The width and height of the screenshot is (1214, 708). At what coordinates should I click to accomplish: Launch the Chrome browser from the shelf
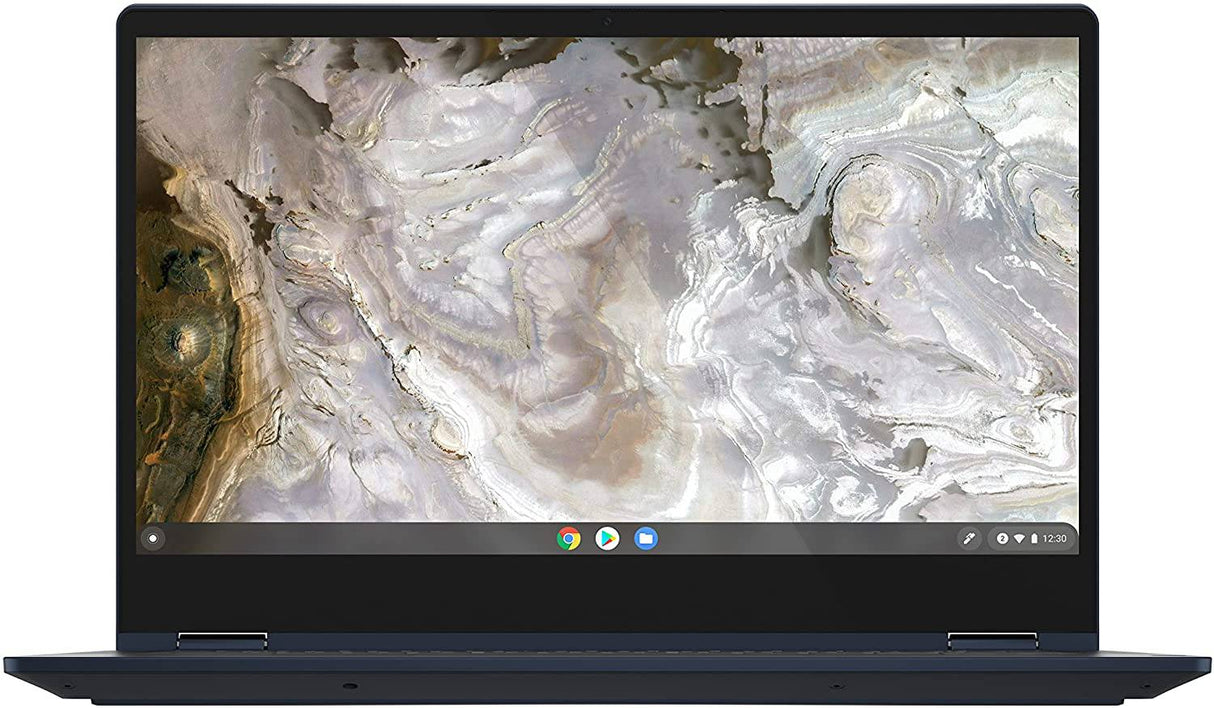(x=567, y=538)
